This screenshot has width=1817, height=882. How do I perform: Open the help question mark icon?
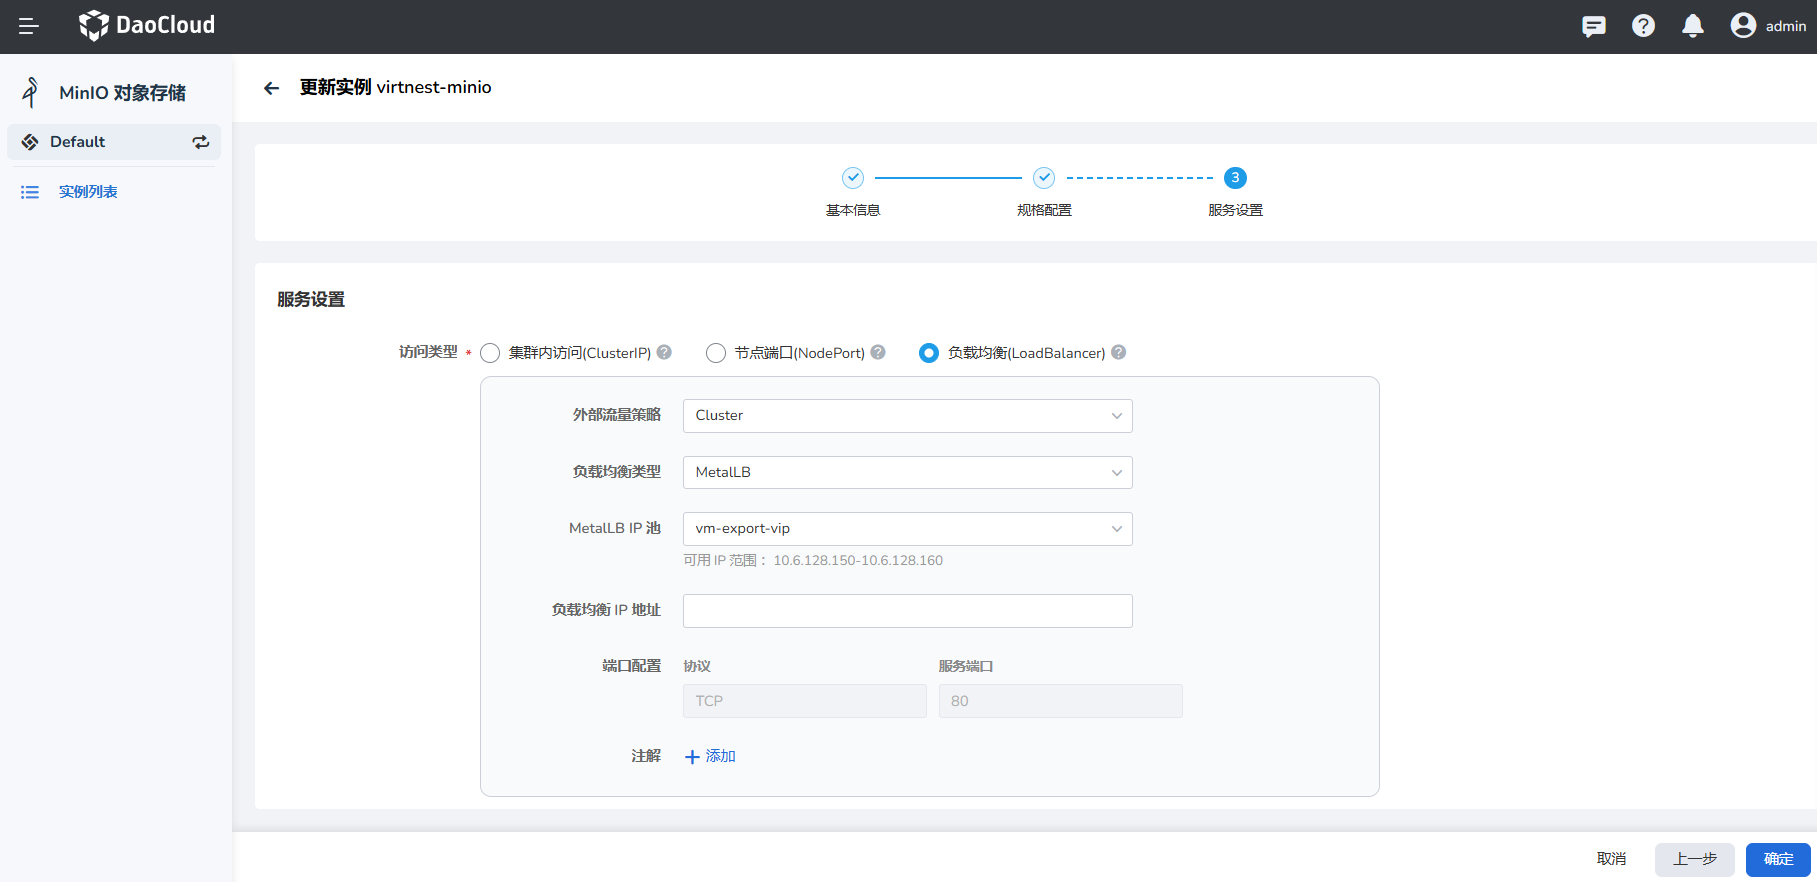pyautogui.click(x=1643, y=26)
